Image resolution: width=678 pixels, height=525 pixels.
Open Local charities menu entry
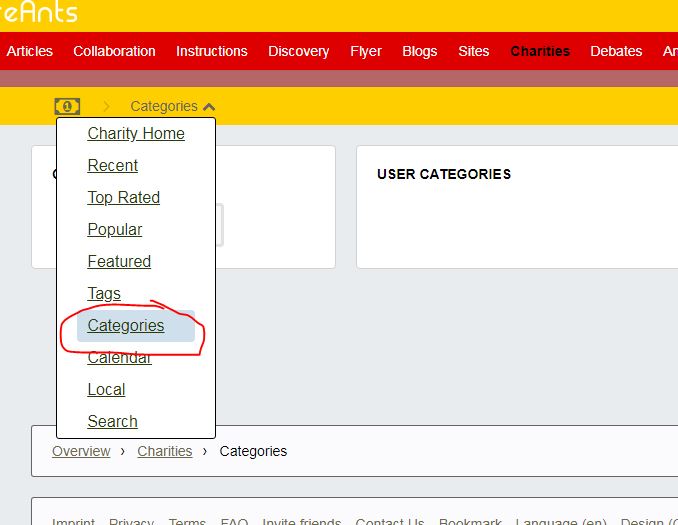click(x=106, y=390)
